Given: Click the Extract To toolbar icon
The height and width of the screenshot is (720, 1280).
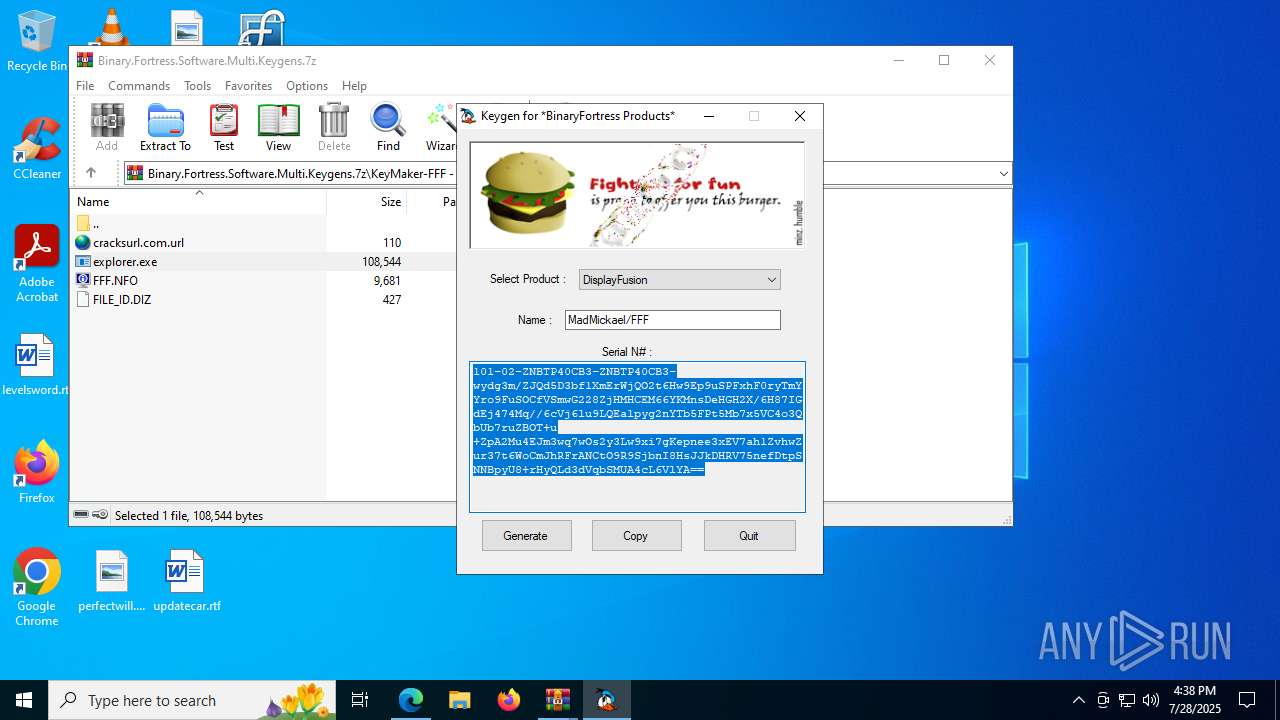Looking at the screenshot, I should tap(165, 127).
